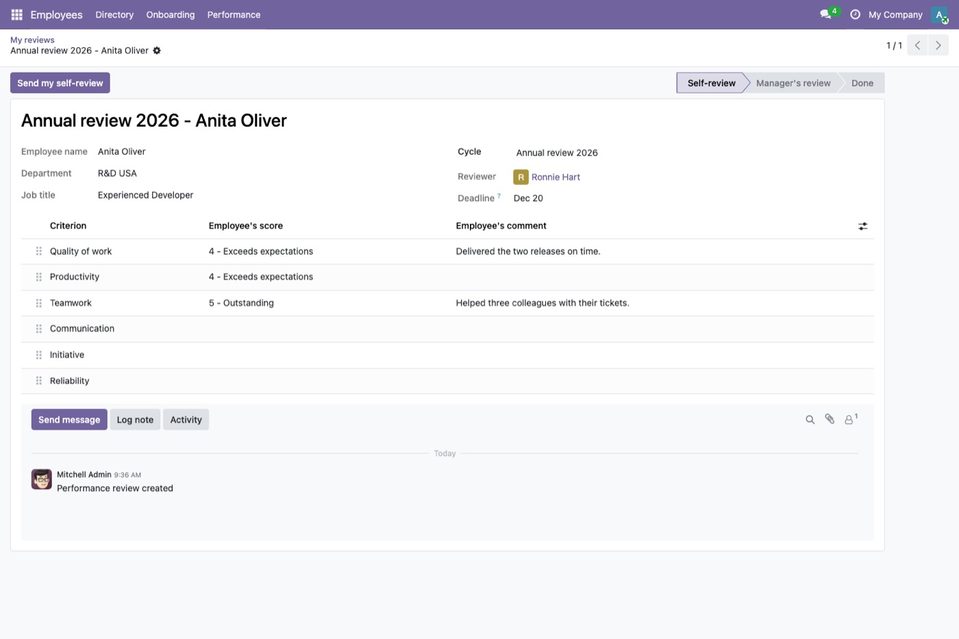Select the Manager's review stage

793,83
